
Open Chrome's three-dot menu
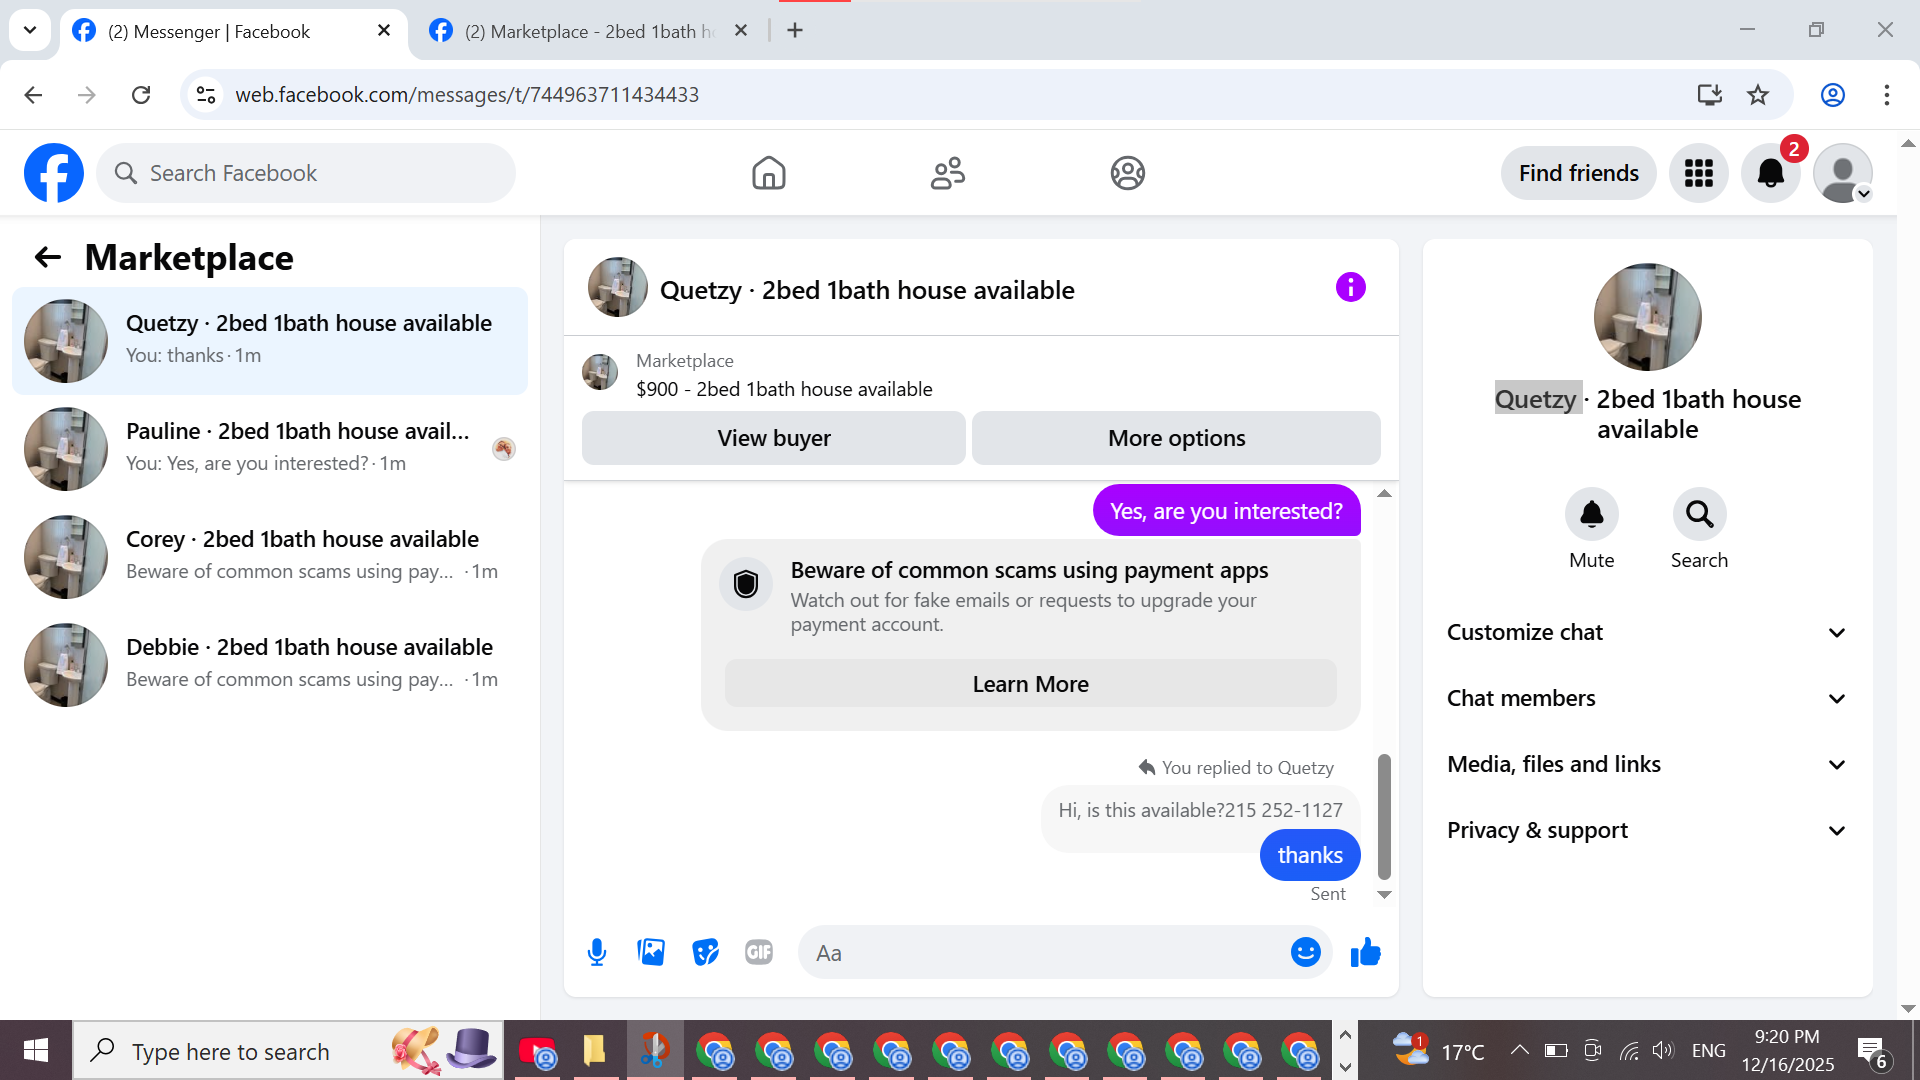pos(1886,95)
